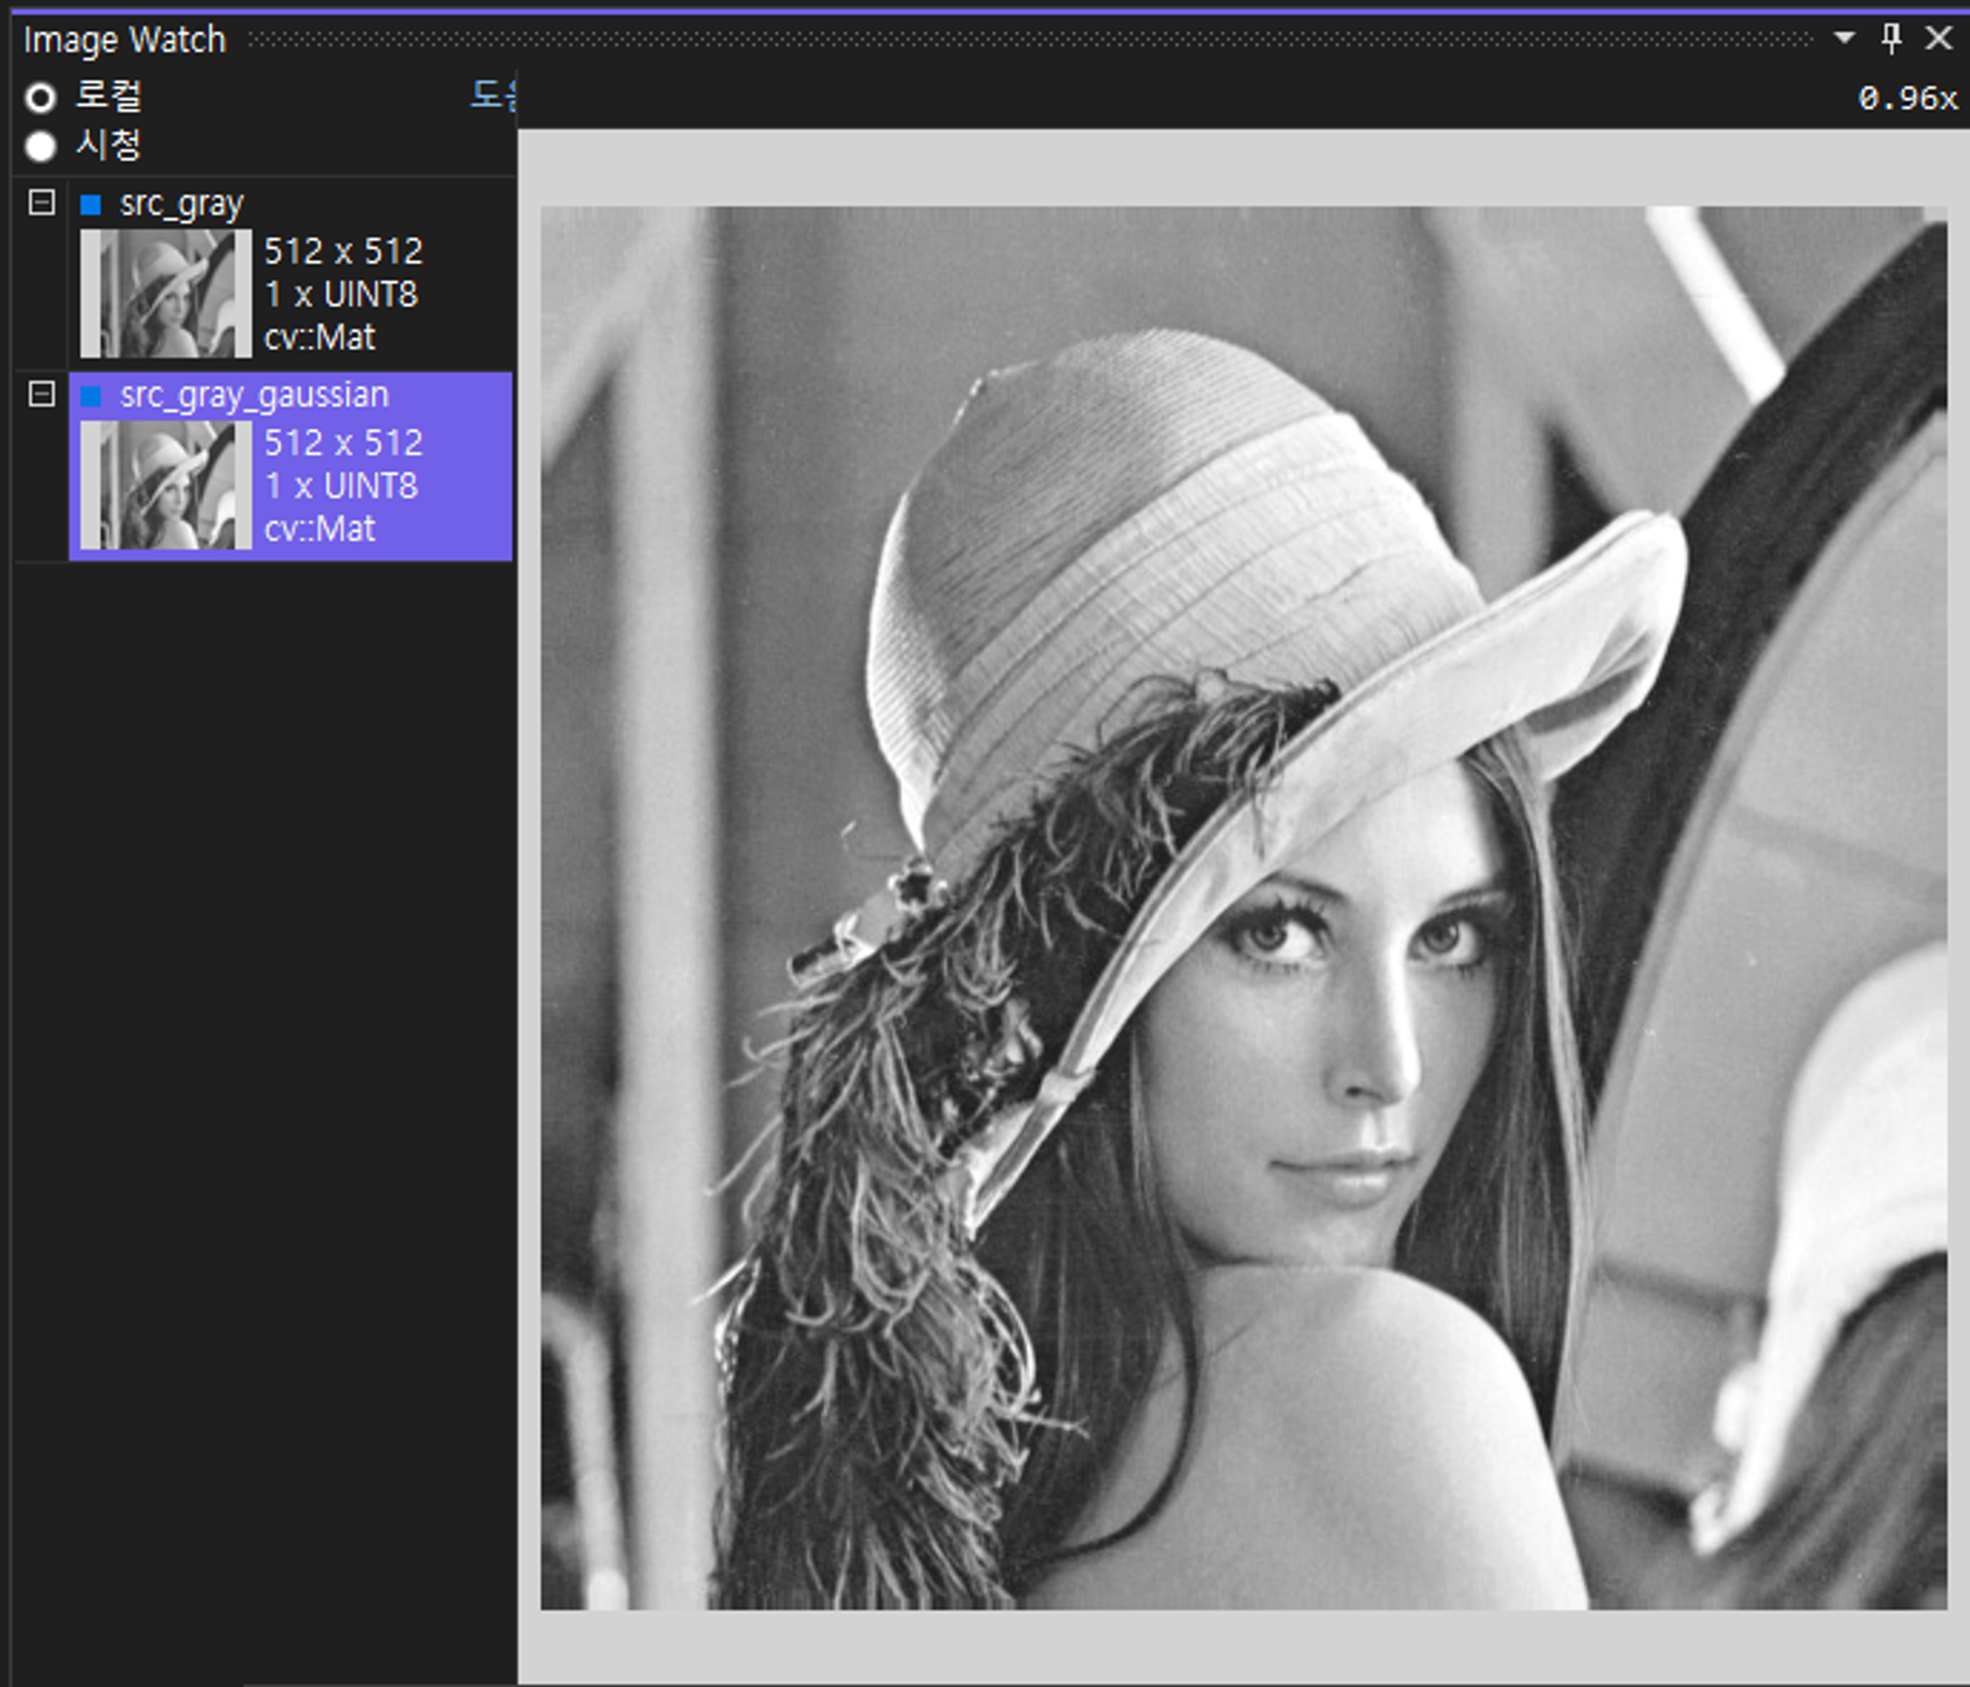Toggle the auto-hide pin icon
This screenshot has width=1970, height=1687.
coord(1890,38)
